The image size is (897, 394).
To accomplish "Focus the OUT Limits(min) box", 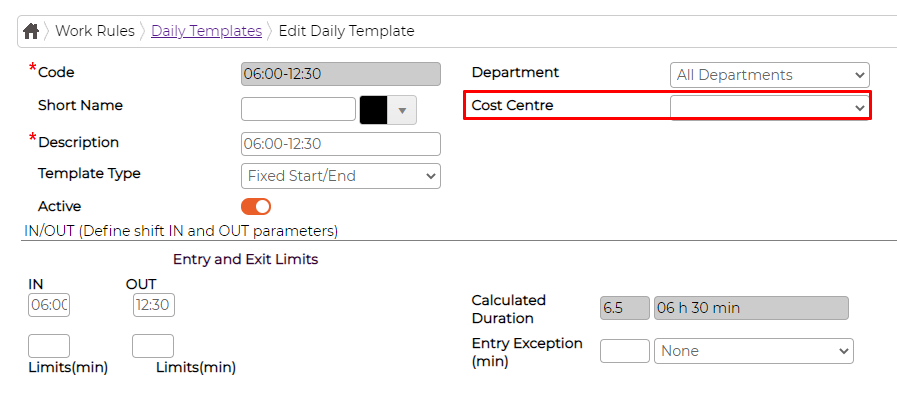I will point(153,347).
